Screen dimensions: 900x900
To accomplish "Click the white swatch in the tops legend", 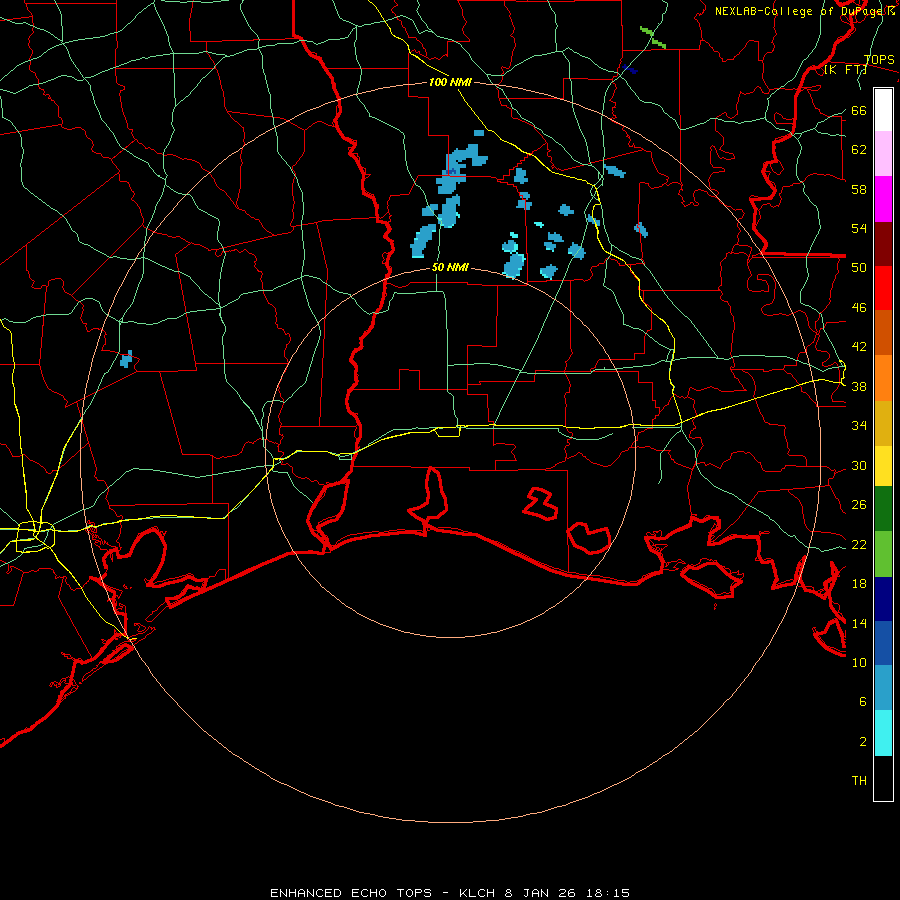I will point(883,110).
